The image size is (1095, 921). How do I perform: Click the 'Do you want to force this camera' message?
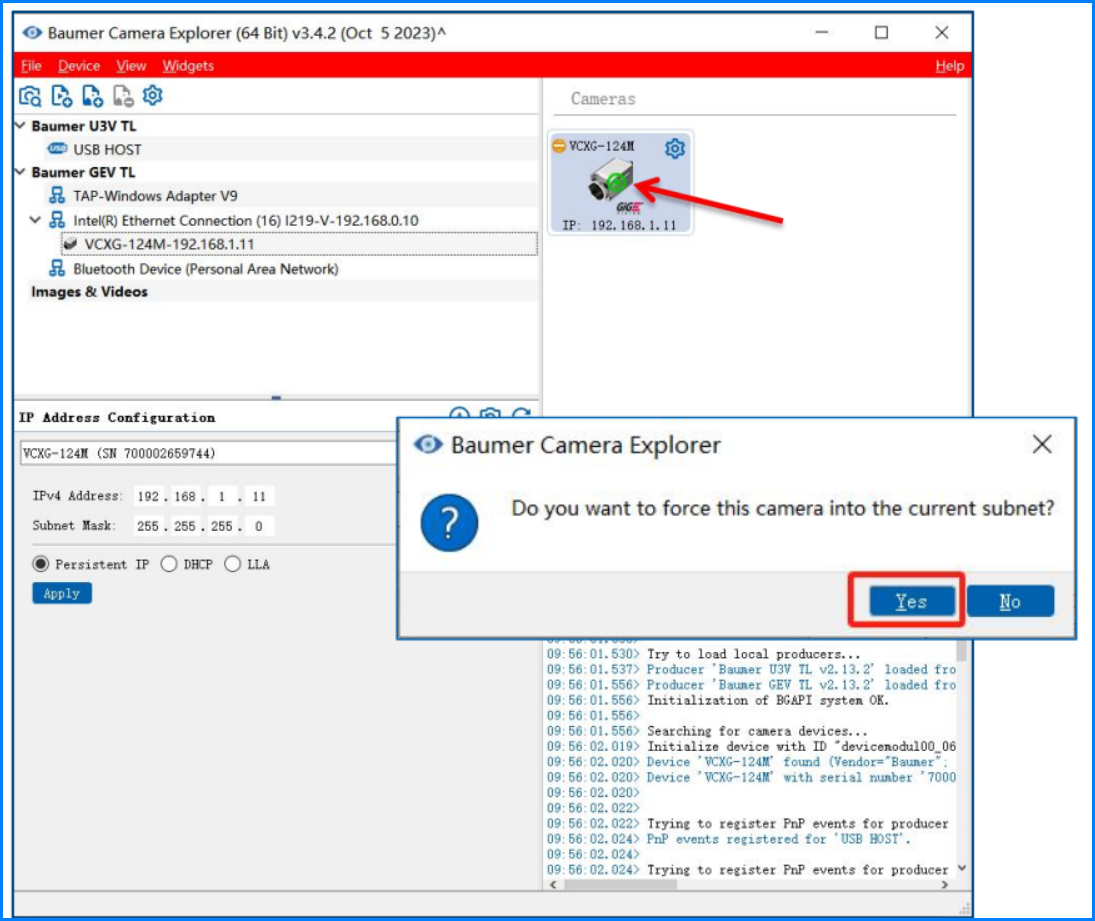[x=782, y=508]
